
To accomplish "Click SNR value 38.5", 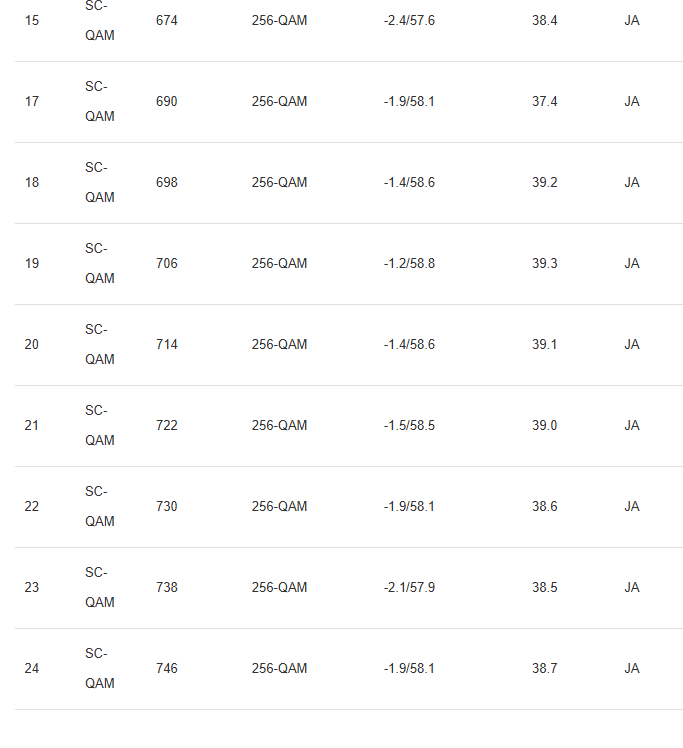I will [545, 588].
